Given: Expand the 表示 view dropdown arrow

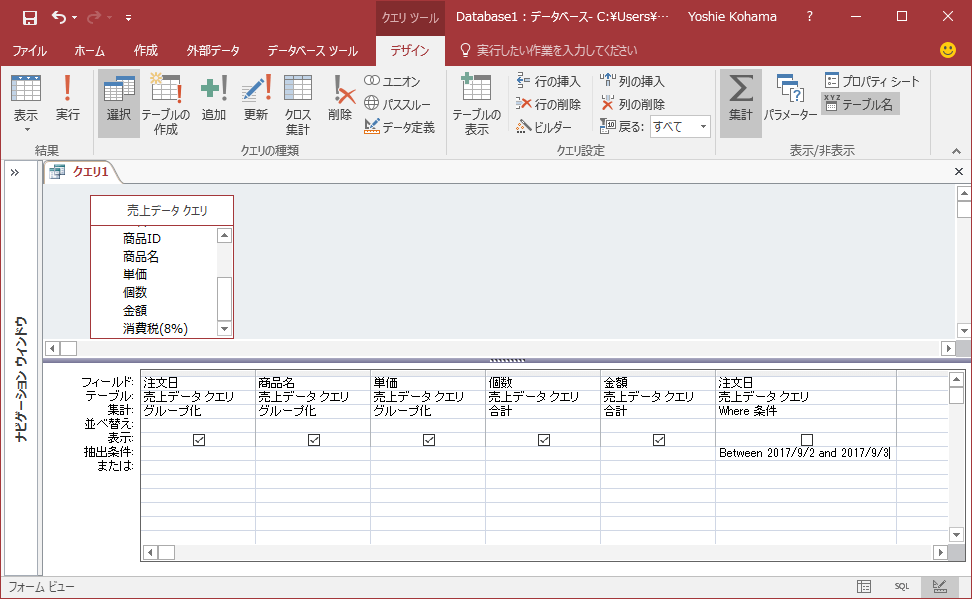Looking at the screenshot, I should point(27,130).
